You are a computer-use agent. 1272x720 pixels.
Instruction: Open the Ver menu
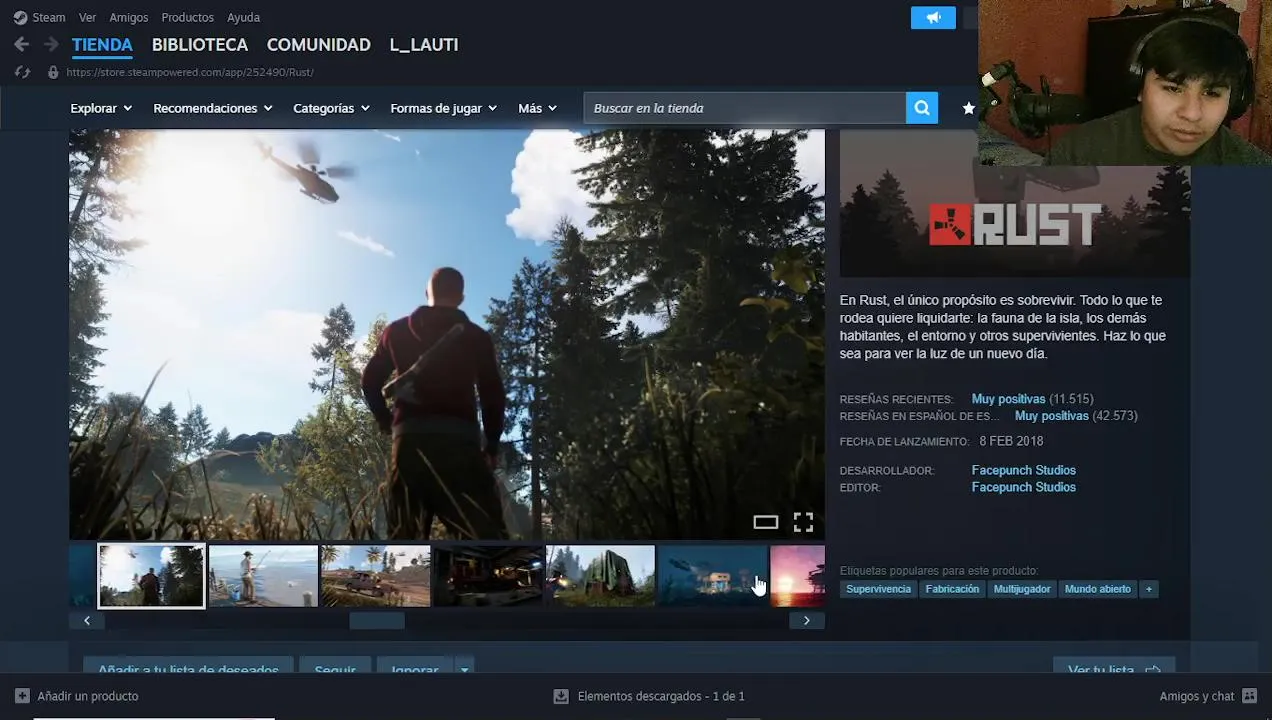(x=87, y=17)
